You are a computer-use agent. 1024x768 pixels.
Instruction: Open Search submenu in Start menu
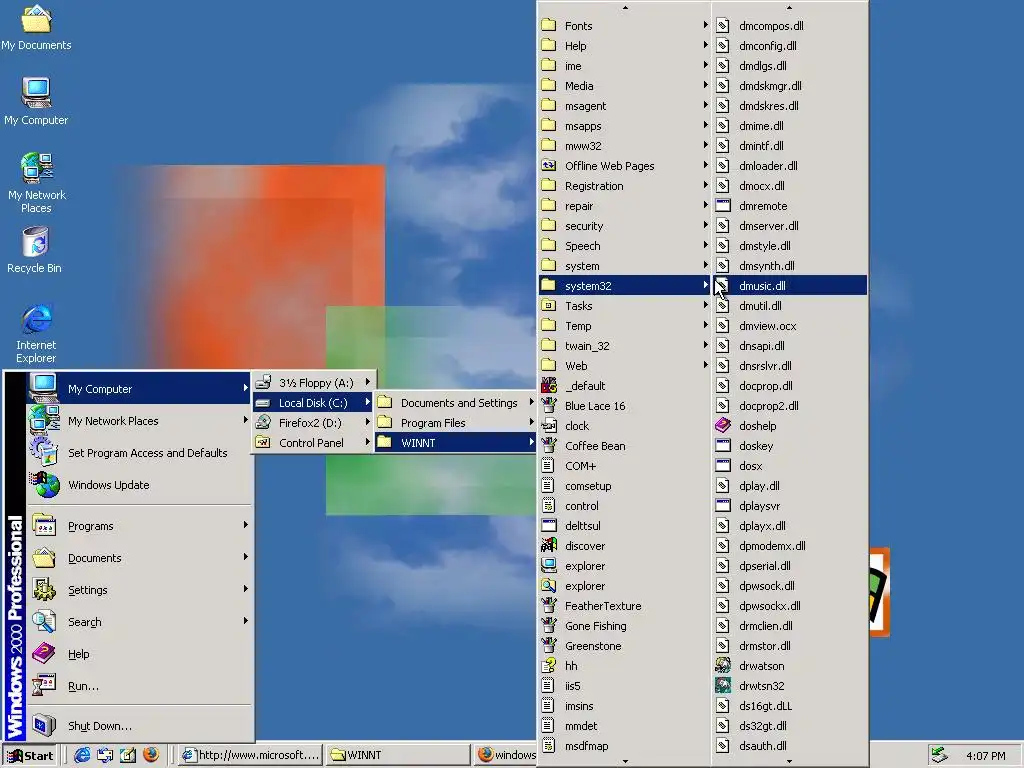point(138,622)
